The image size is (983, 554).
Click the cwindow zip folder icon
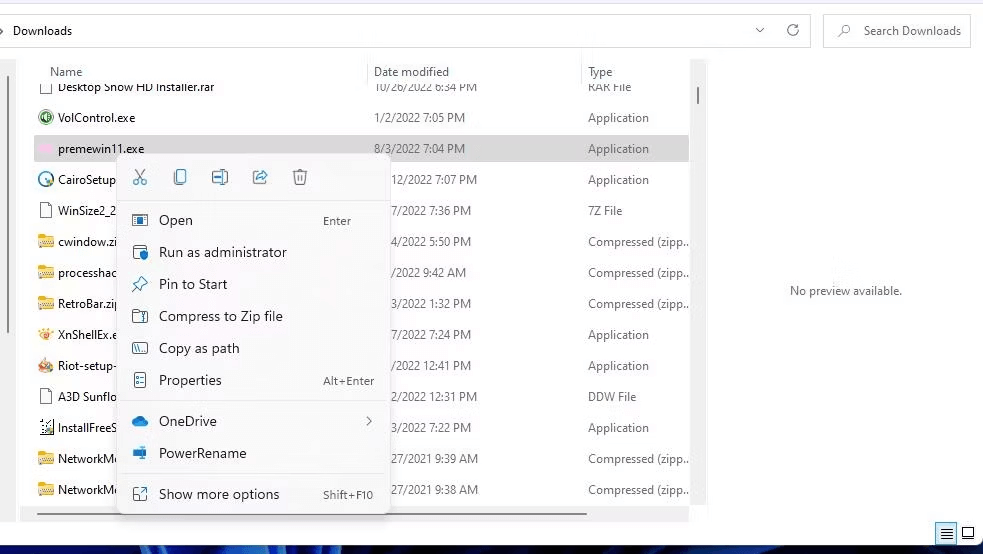pos(46,241)
